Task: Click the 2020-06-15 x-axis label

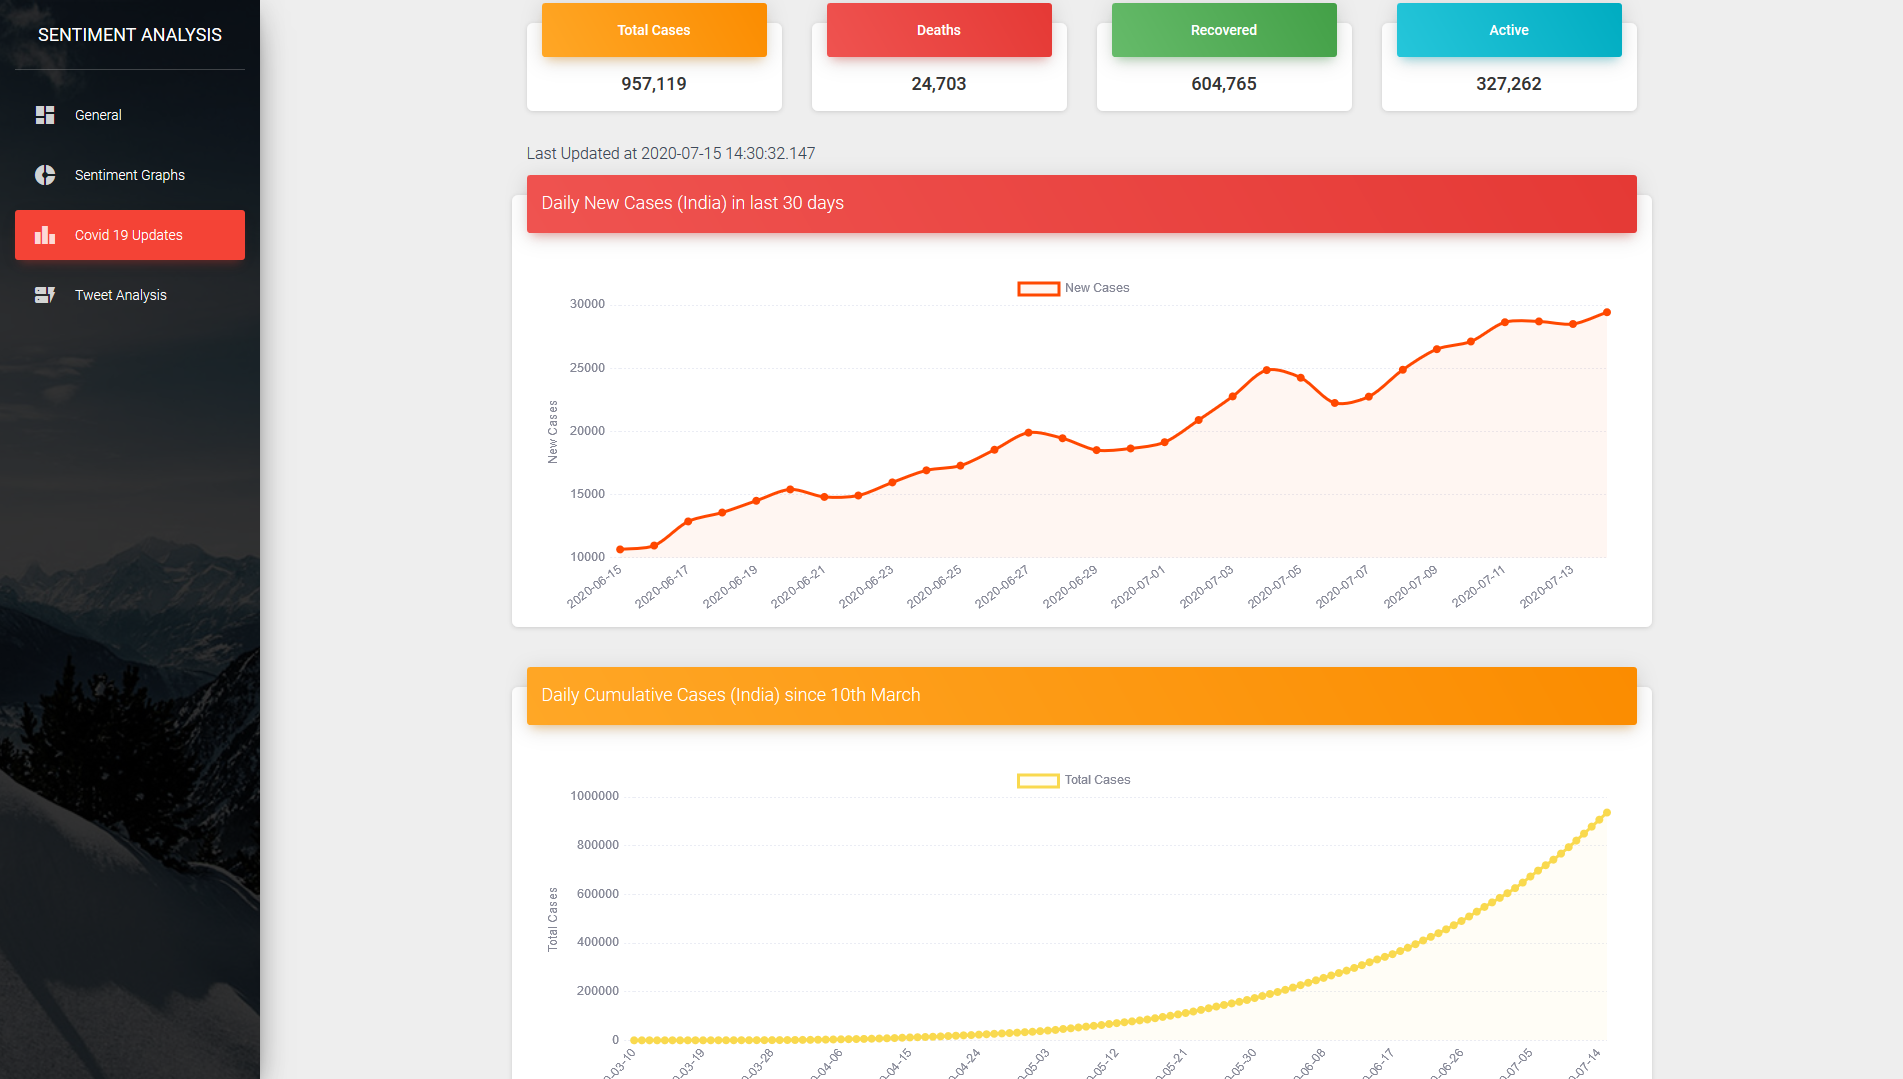Action: coord(595,586)
